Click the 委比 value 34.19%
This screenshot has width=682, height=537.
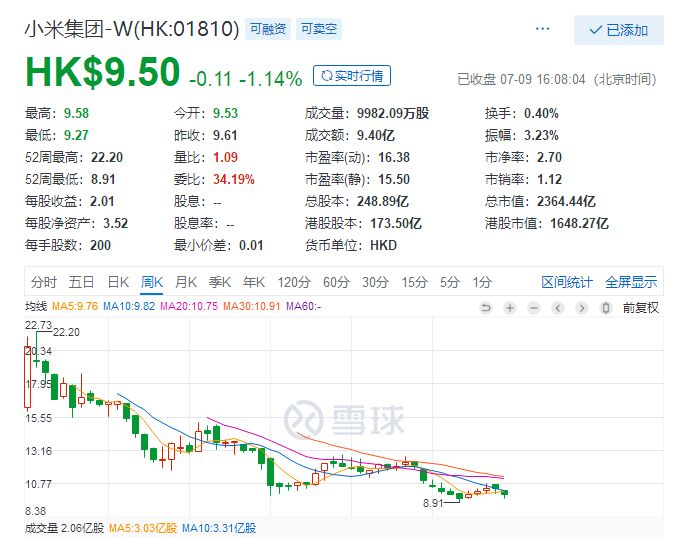click(x=234, y=179)
